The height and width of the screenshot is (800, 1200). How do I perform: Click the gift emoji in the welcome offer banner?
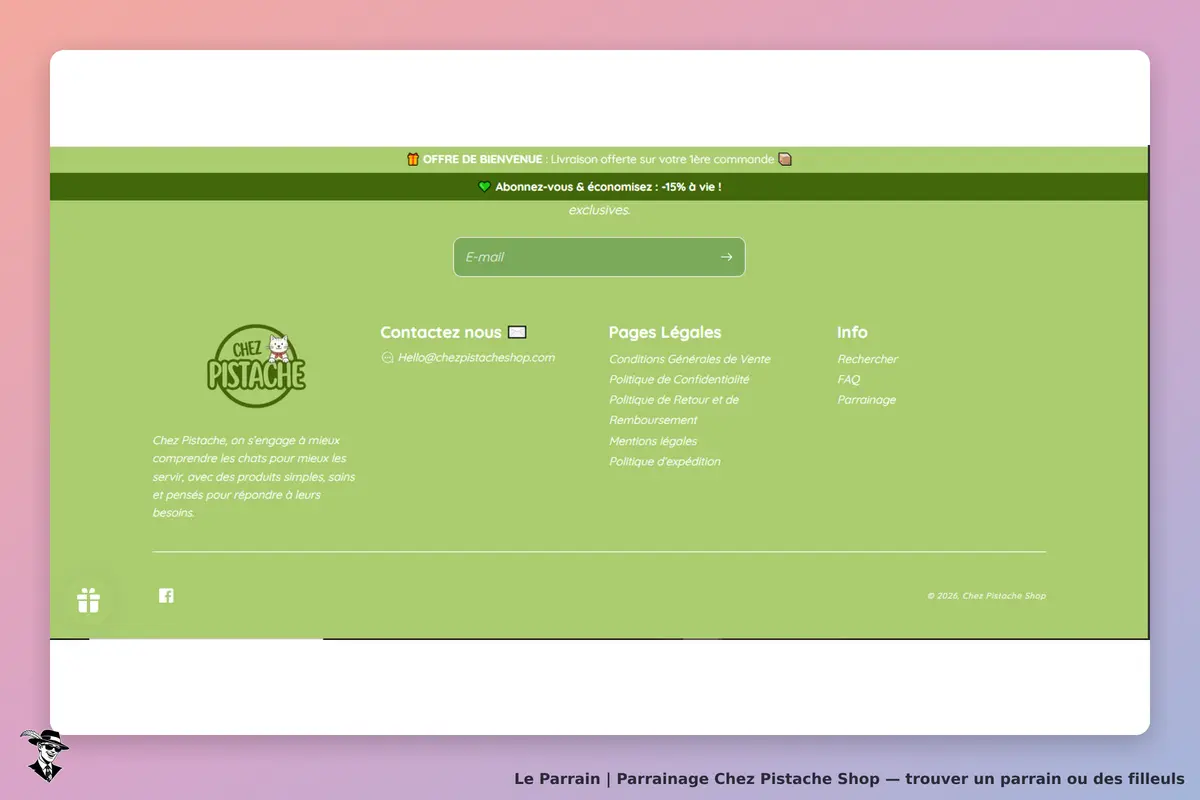(413, 159)
